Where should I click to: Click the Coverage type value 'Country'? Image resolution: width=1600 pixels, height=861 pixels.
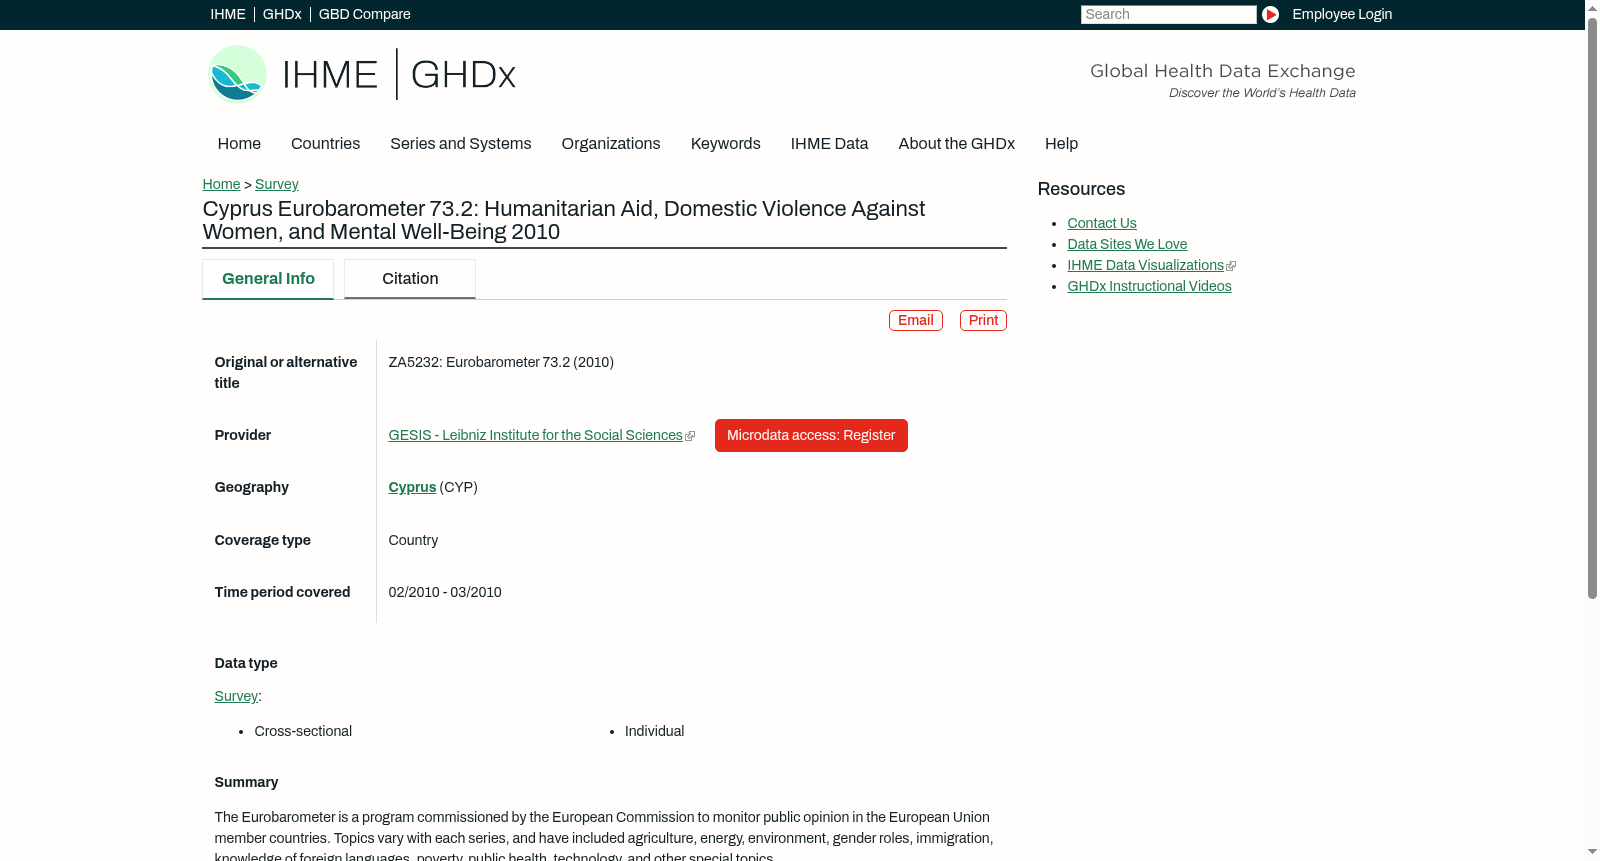[413, 540]
